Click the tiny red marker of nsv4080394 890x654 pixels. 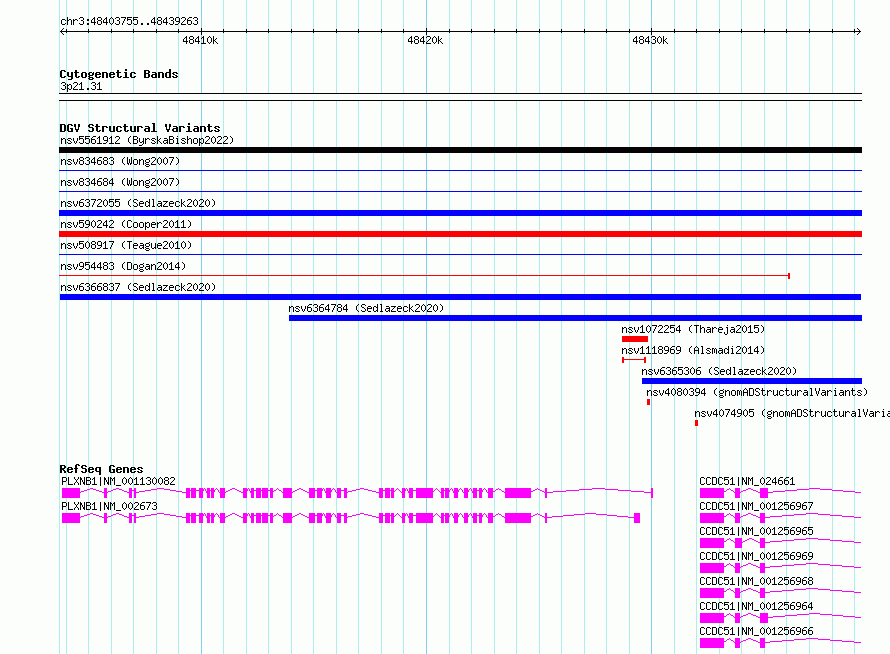648,402
